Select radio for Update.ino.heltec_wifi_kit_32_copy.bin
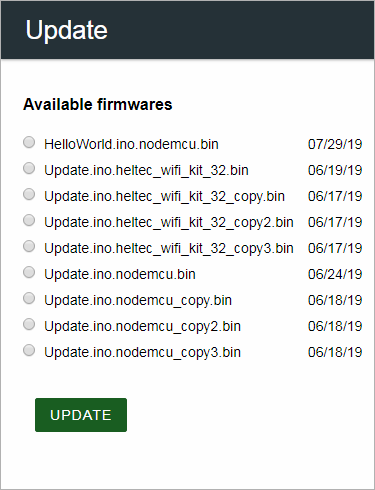Image resolution: width=375 pixels, height=490 pixels. click(x=29, y=194)
